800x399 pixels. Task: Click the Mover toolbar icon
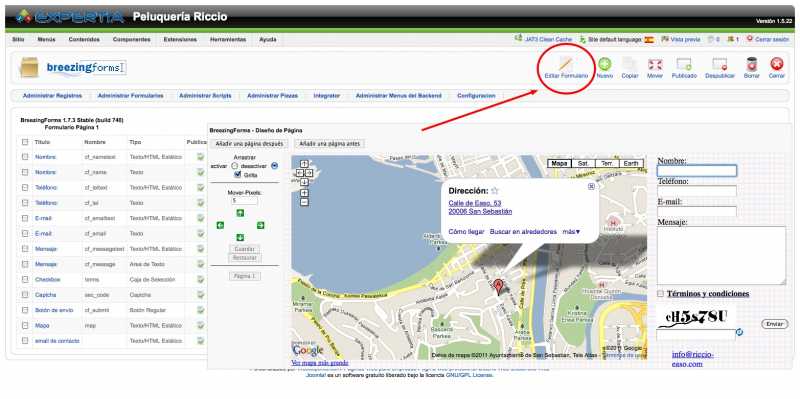pos(655,64)
